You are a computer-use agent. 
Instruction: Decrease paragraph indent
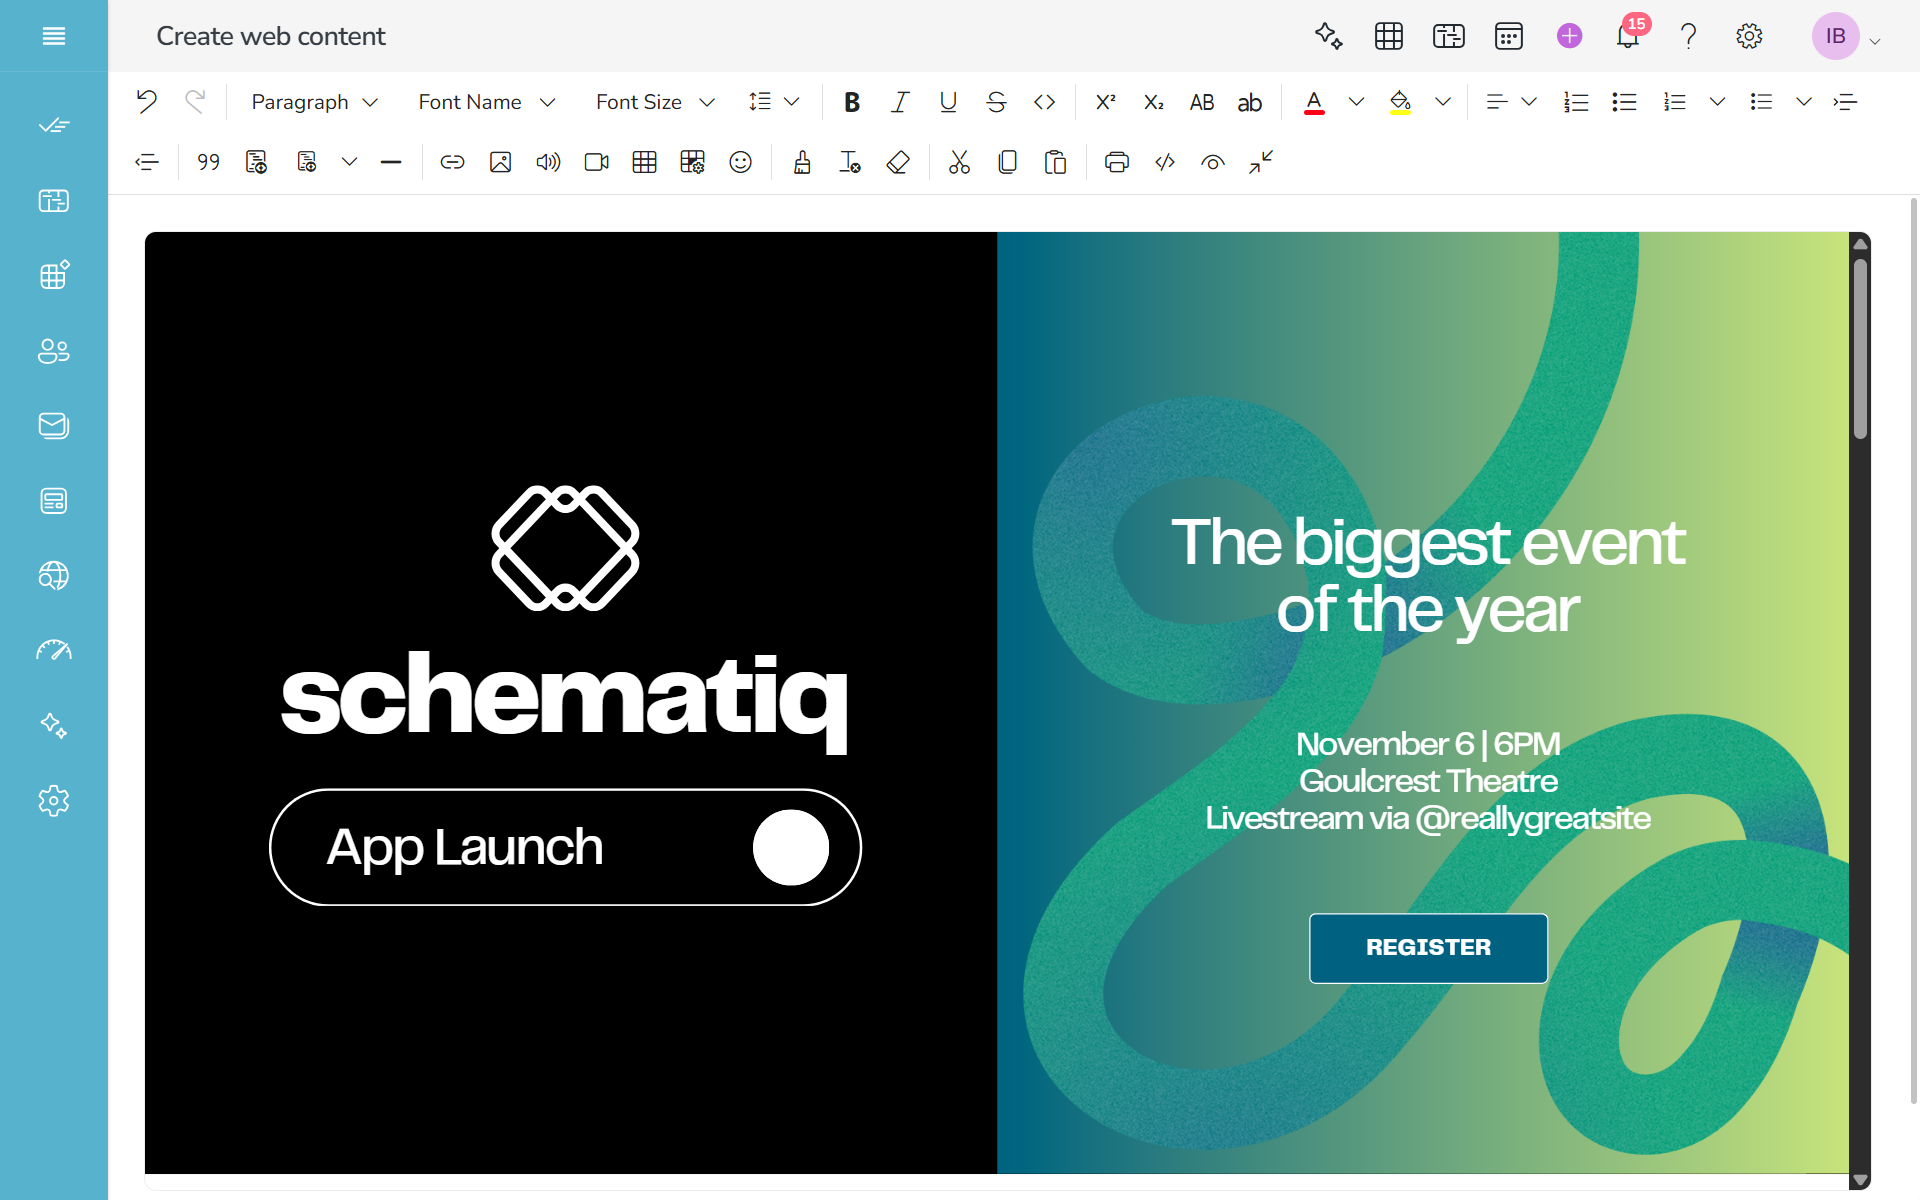click(x=147, y=162)
